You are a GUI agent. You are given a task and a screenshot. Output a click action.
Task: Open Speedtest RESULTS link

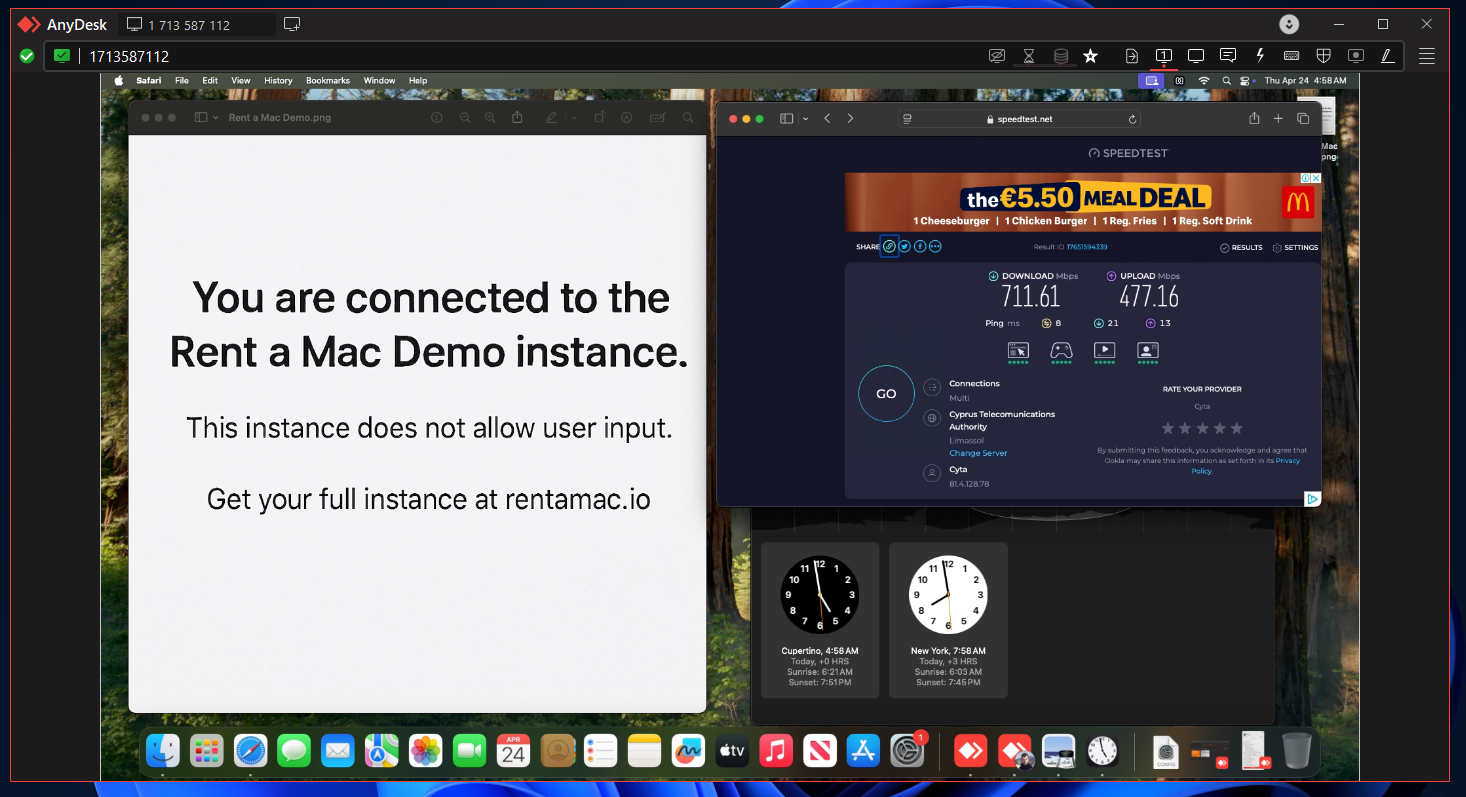coord(1241,247)
